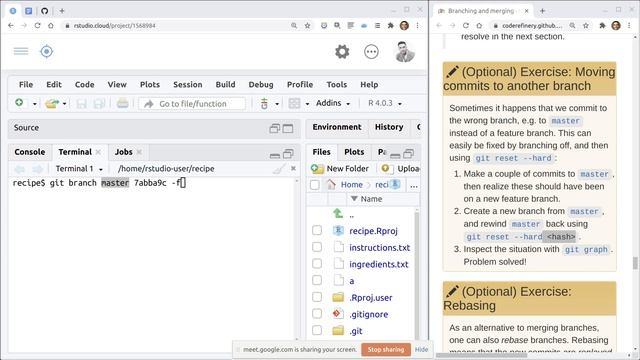Open the Tools menu
The image size is (640, 360).
pos(337,84)
